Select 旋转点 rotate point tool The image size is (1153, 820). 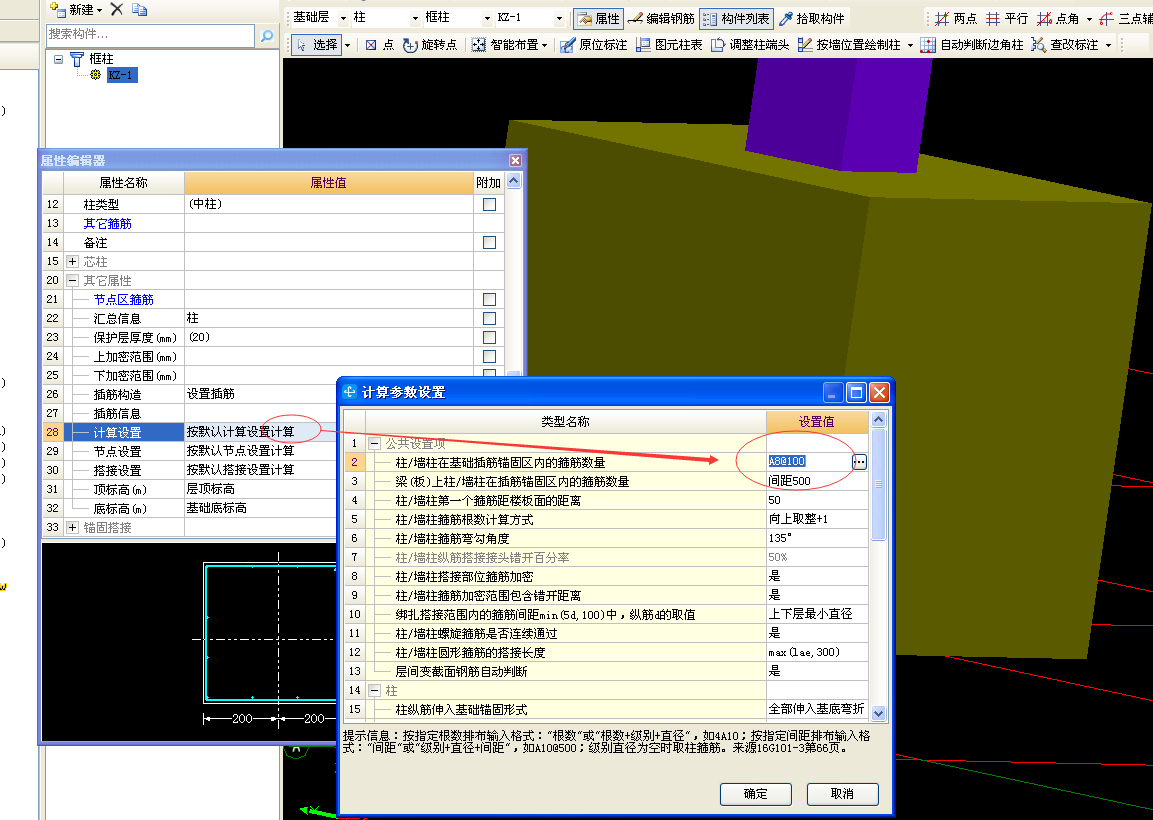(x=430, y=45)
